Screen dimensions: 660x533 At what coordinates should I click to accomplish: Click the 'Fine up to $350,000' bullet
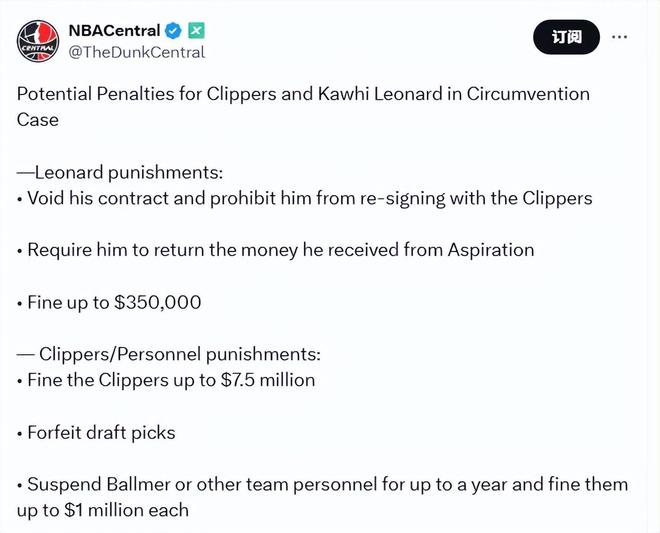(x=109, y=302)
